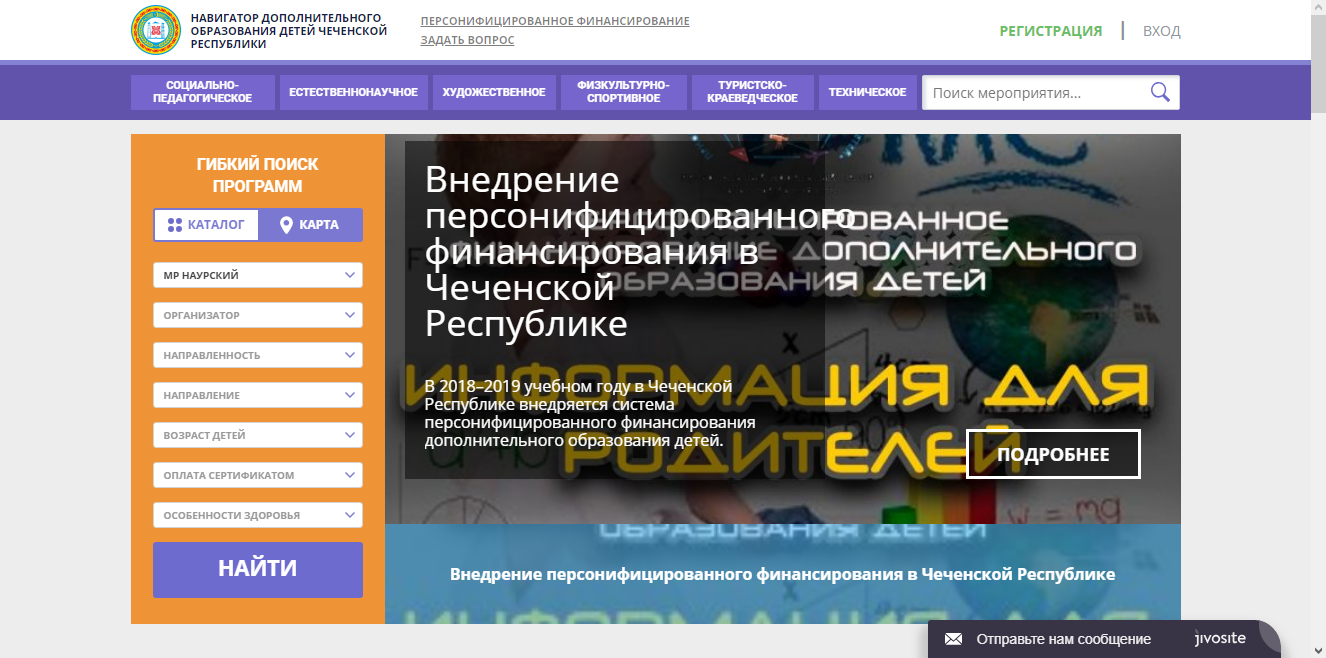Open the РЕГИСТРАЦИЯ link

(1050, 31)
